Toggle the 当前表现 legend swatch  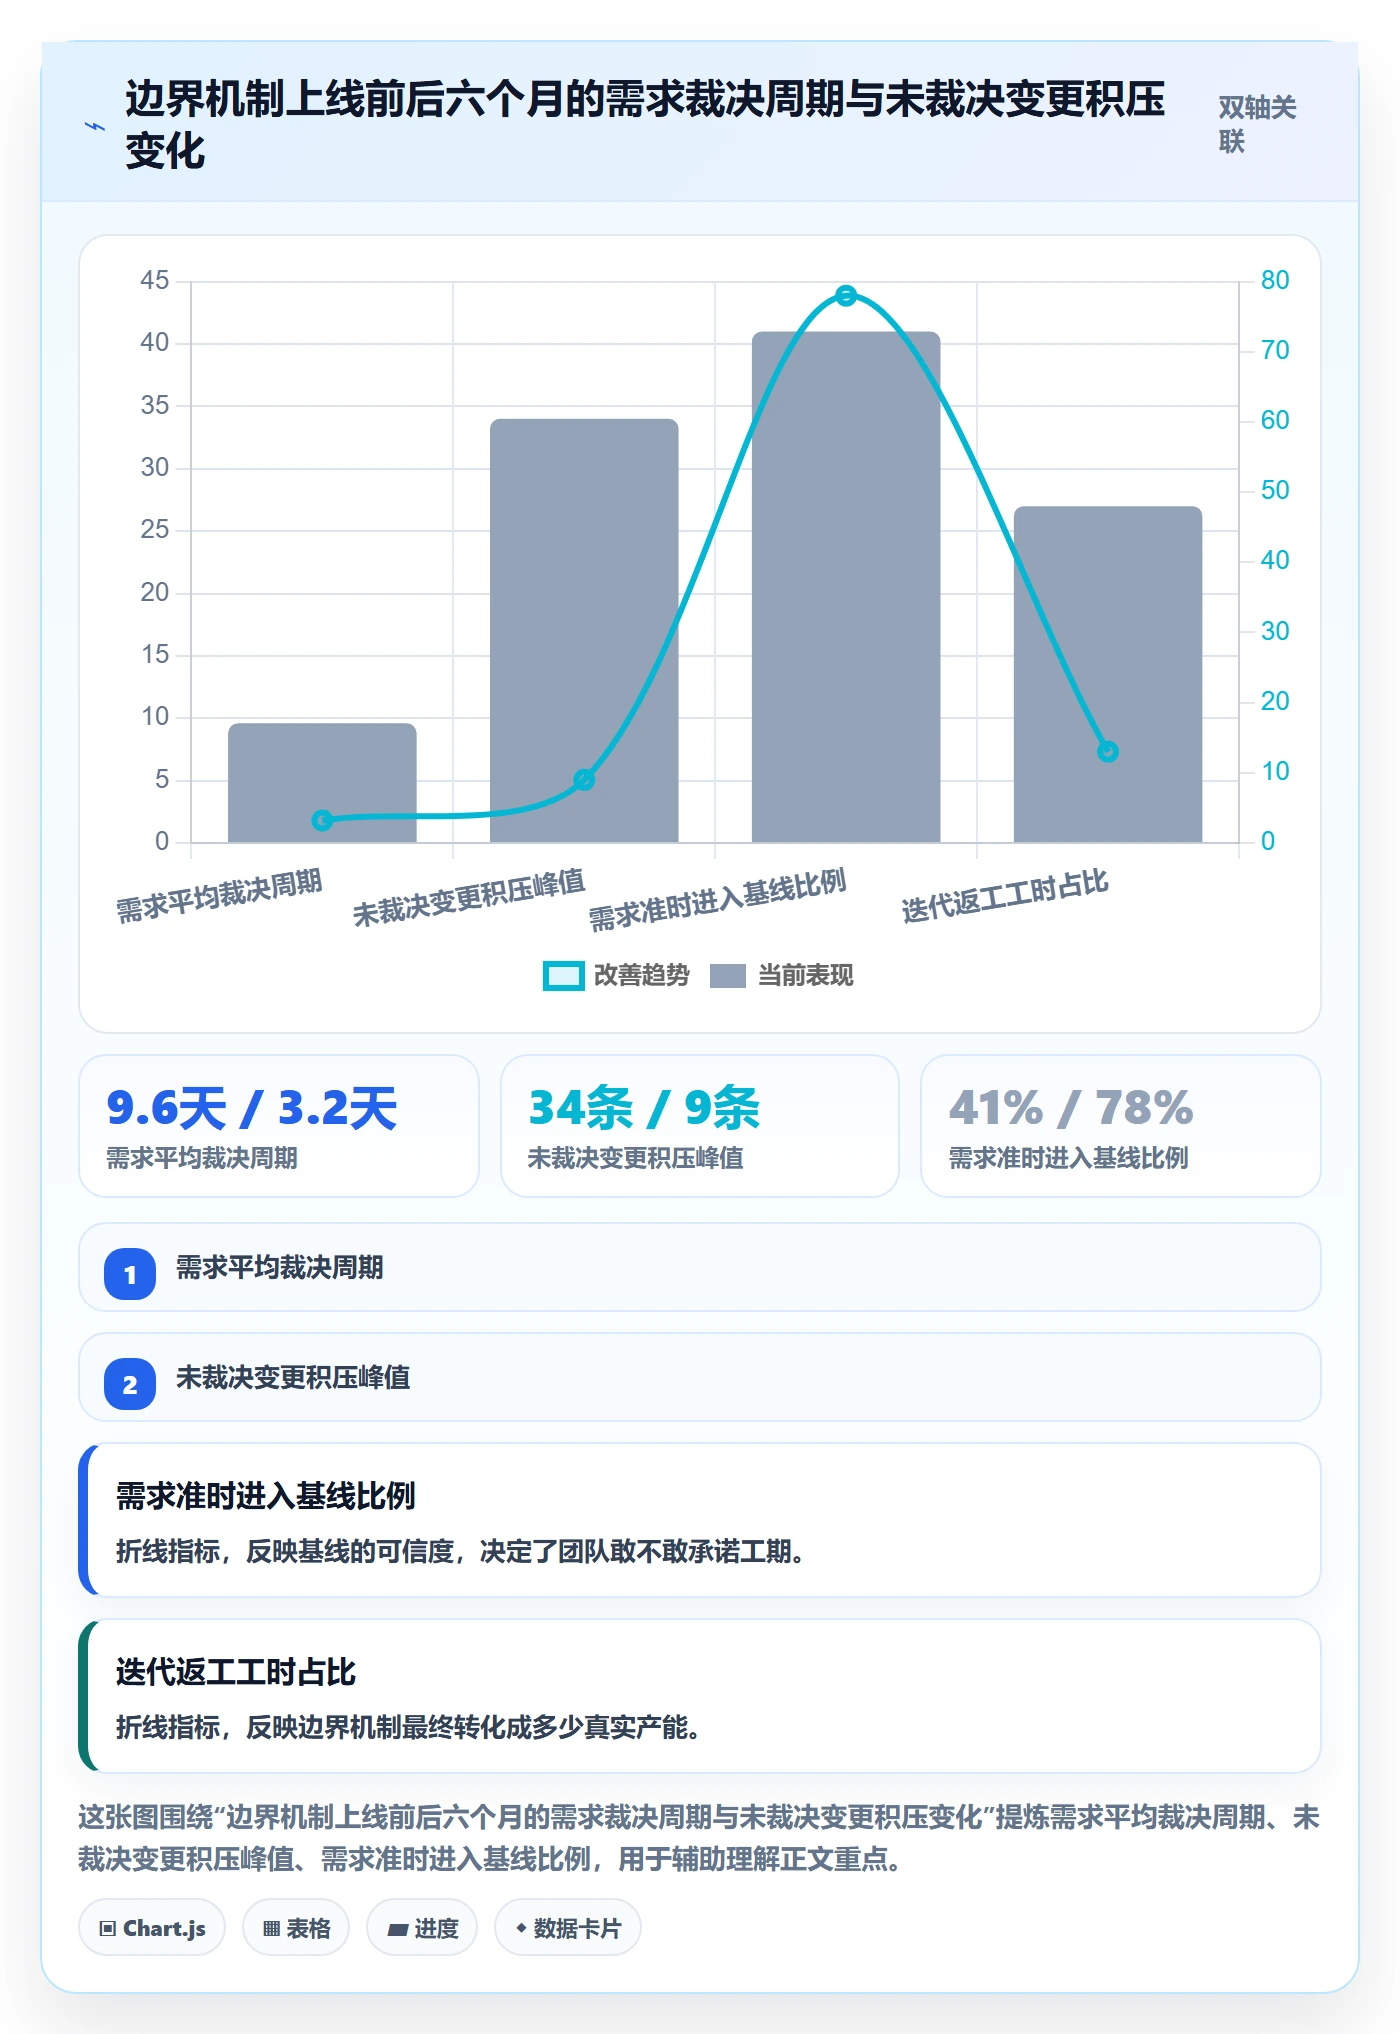[728, 975]
